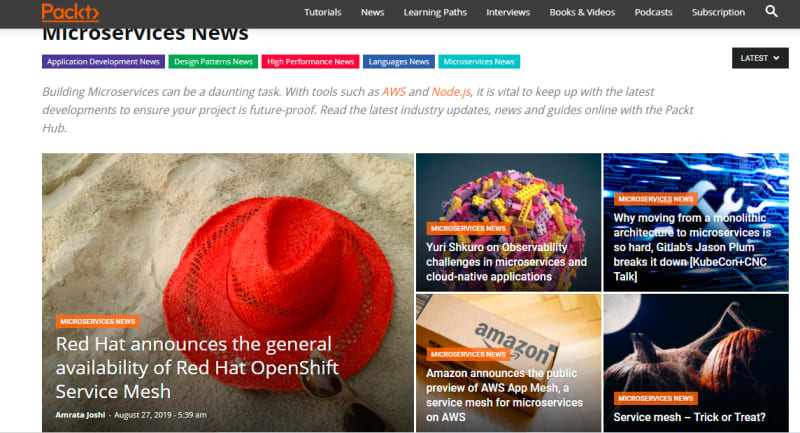Expand the LATEST sort dropdown
This screenshot has width=800, height=433.
tap(760, 58)
